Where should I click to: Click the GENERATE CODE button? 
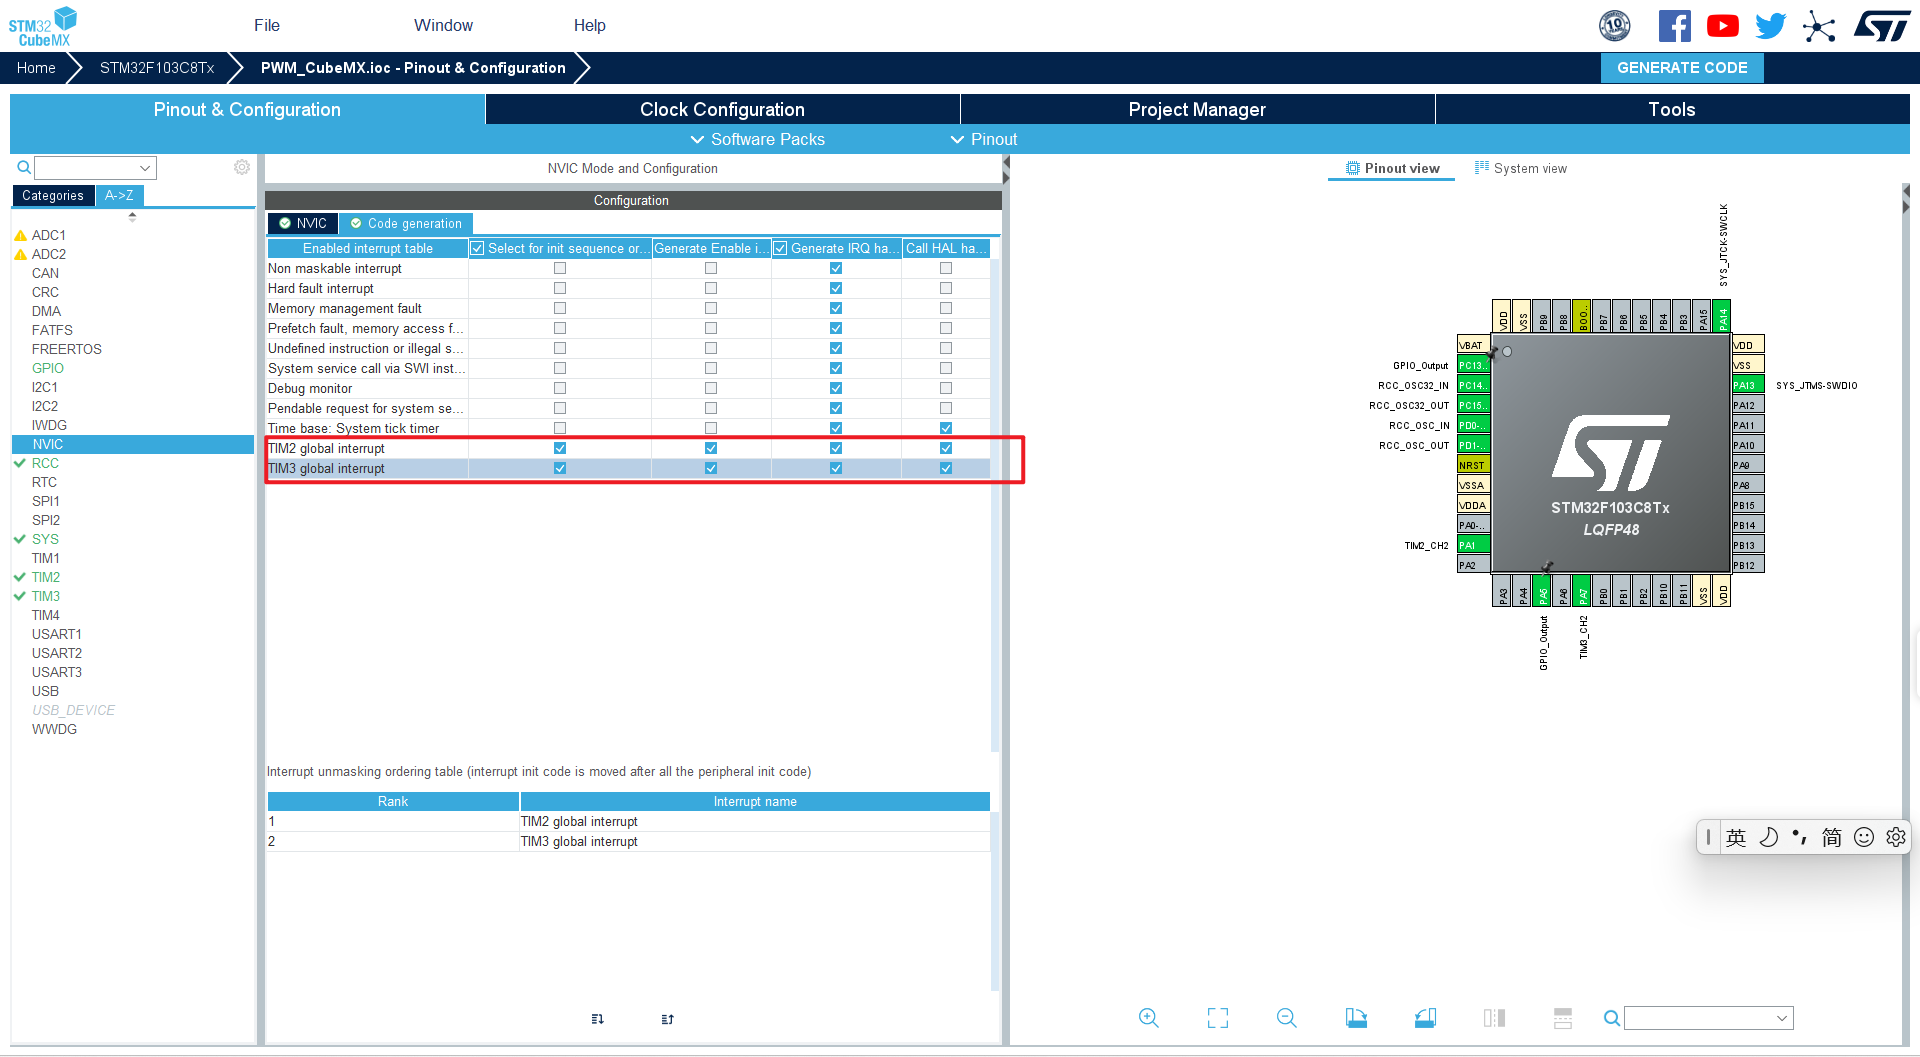(1682, 68)
